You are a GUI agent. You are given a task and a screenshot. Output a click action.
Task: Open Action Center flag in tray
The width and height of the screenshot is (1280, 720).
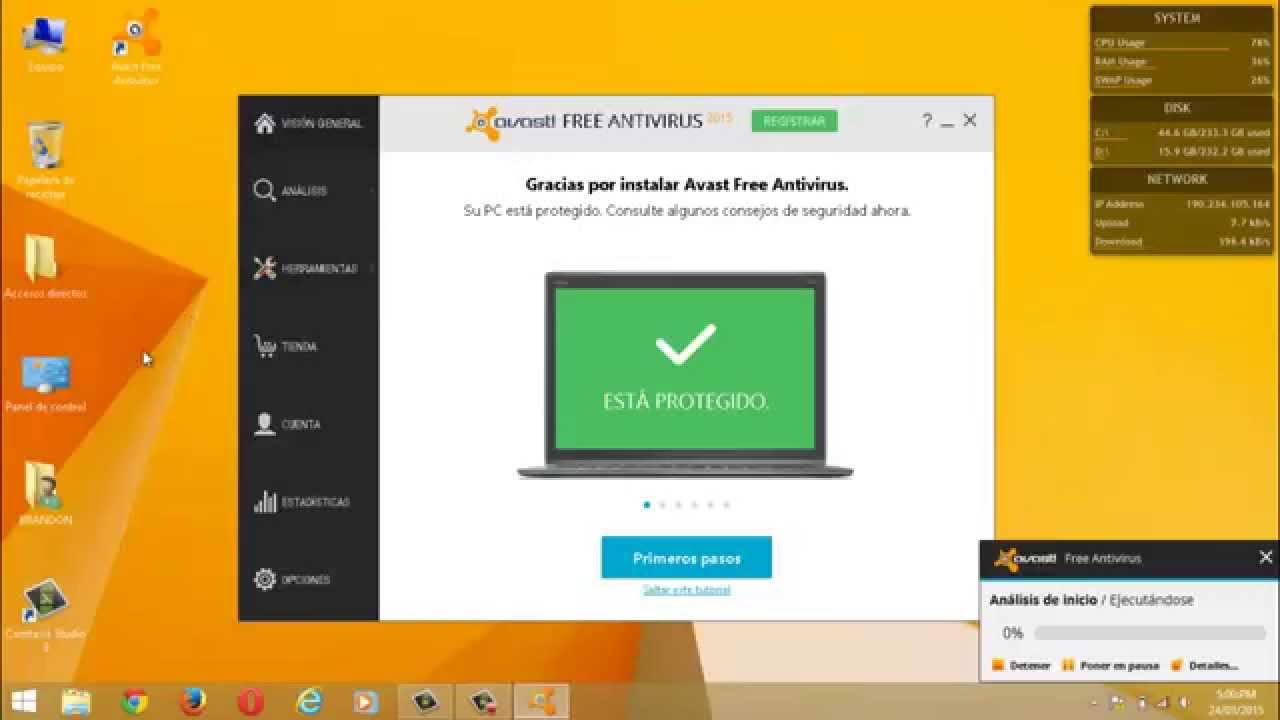pyautogui.click(x=1116, y=703)
